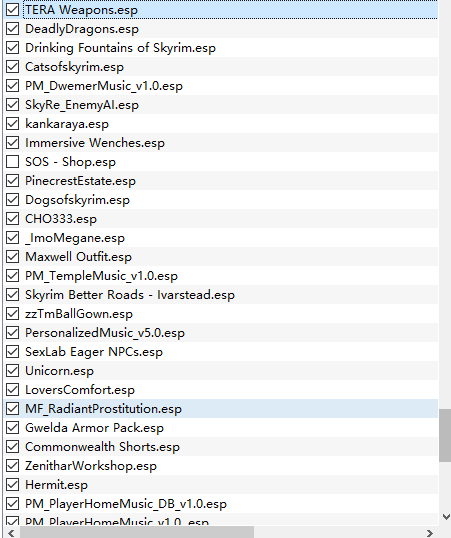Uncheck PinecrestEstate.esp checkbox

(x=13, y=181)
